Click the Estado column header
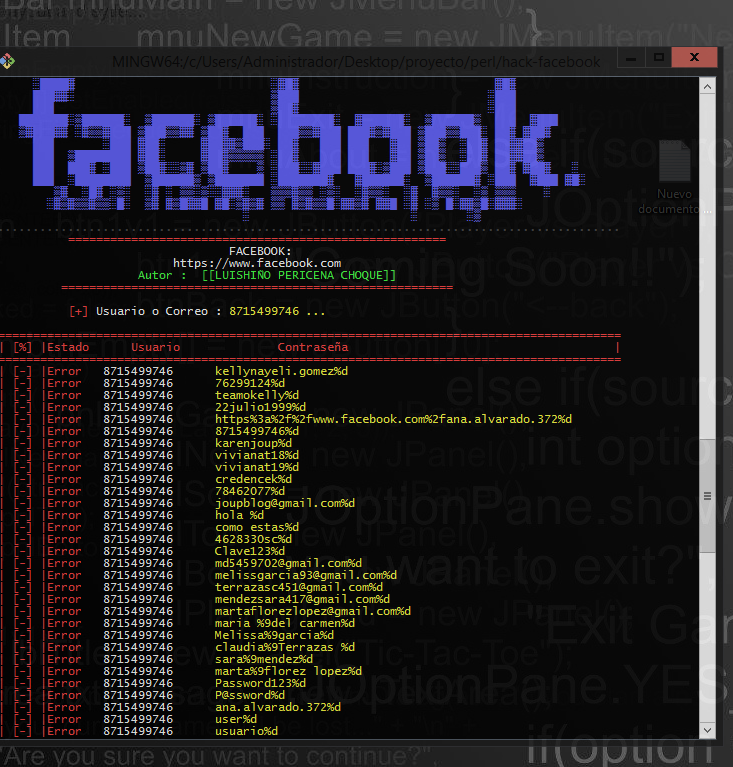Image resolution: width=733 pixels, height=767 pixels. point(68,347)
